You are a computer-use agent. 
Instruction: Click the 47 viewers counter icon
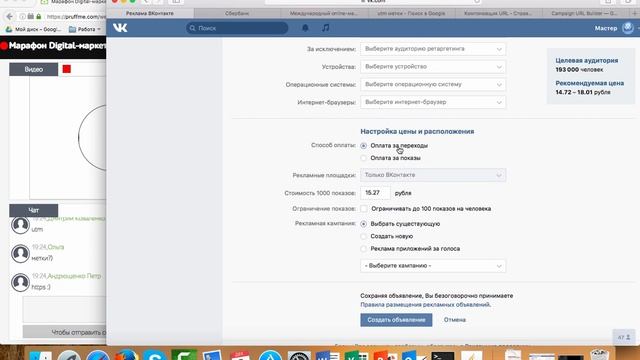(624, 337)
